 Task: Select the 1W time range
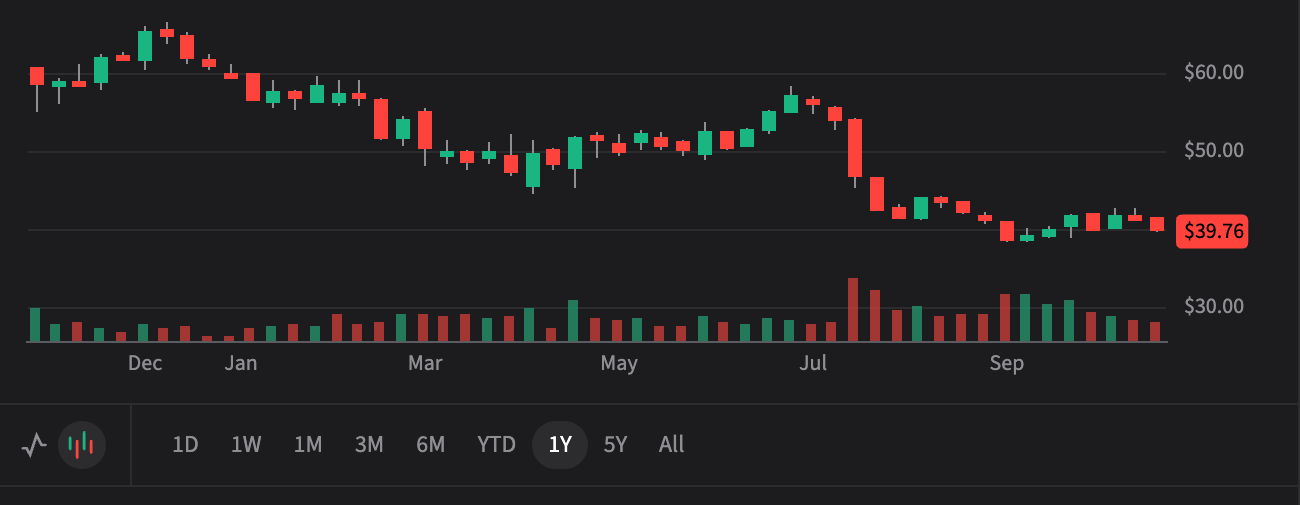pyautogui.click(x=246, y=445)
